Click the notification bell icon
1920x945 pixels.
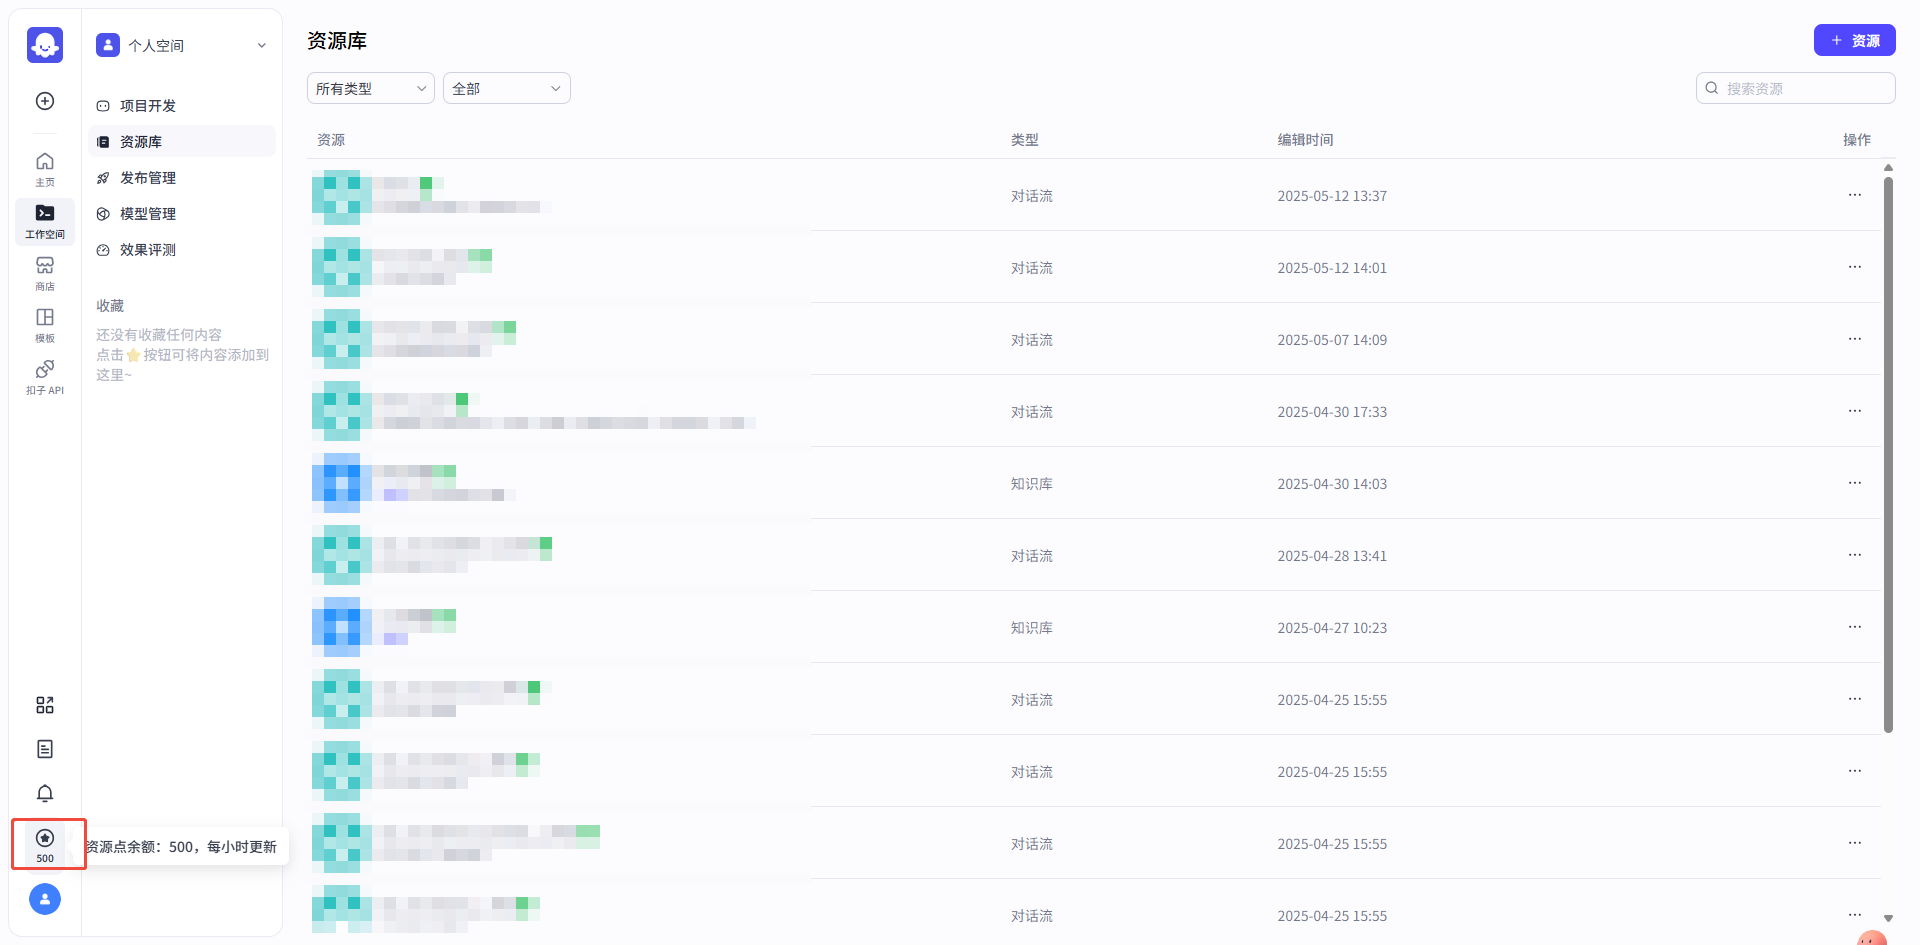(x=45, y=793)
